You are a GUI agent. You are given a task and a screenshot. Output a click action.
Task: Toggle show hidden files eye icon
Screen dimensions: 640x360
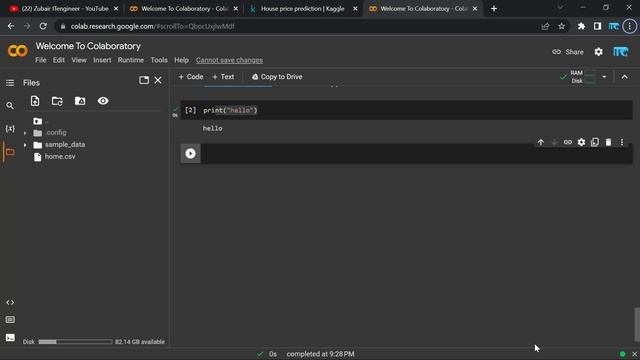(x=103, y=100)
